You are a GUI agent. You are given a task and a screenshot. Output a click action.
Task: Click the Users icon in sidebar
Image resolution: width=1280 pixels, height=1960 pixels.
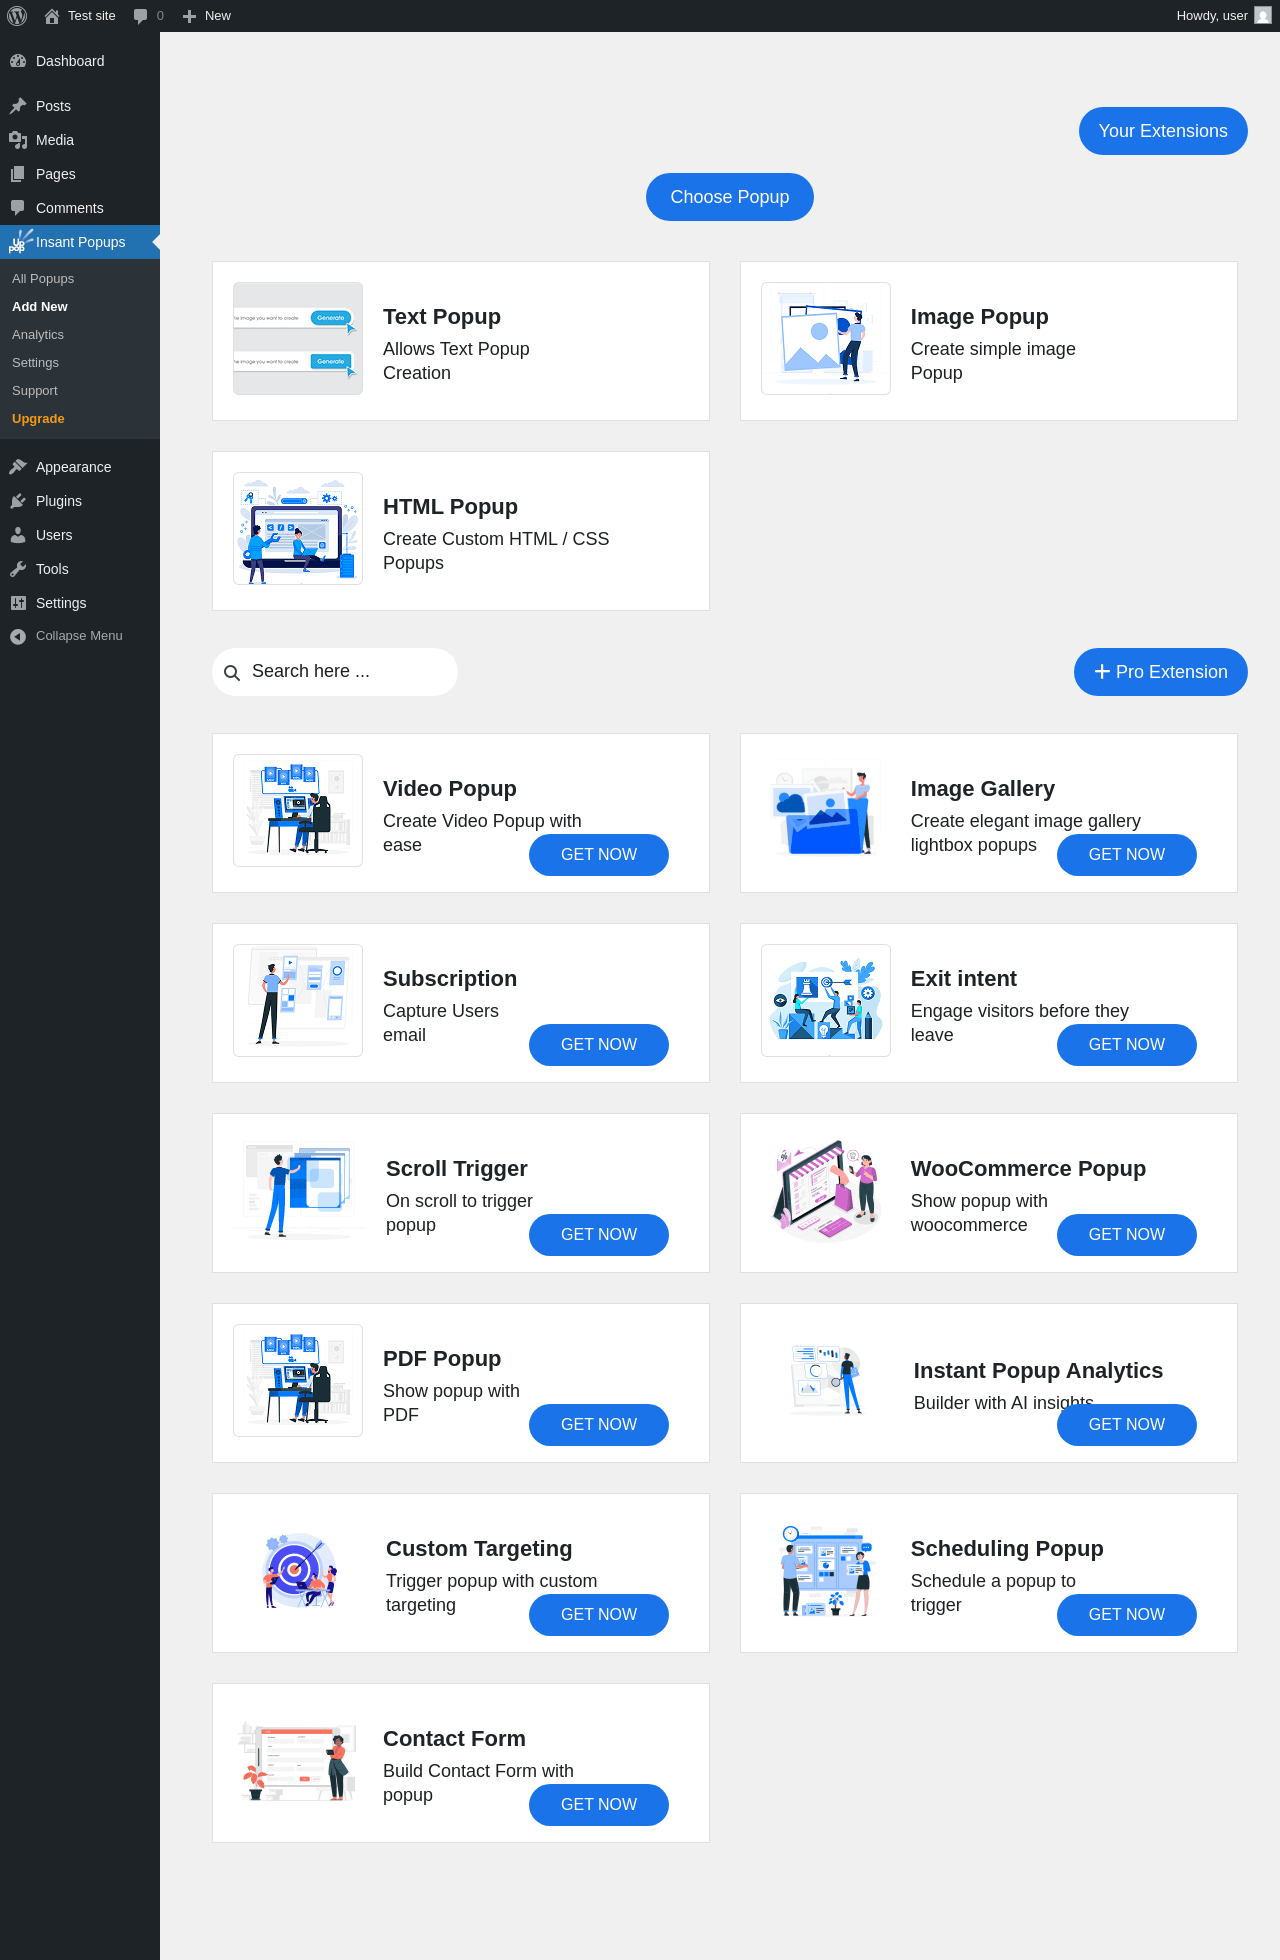click(x=18, y=535)
